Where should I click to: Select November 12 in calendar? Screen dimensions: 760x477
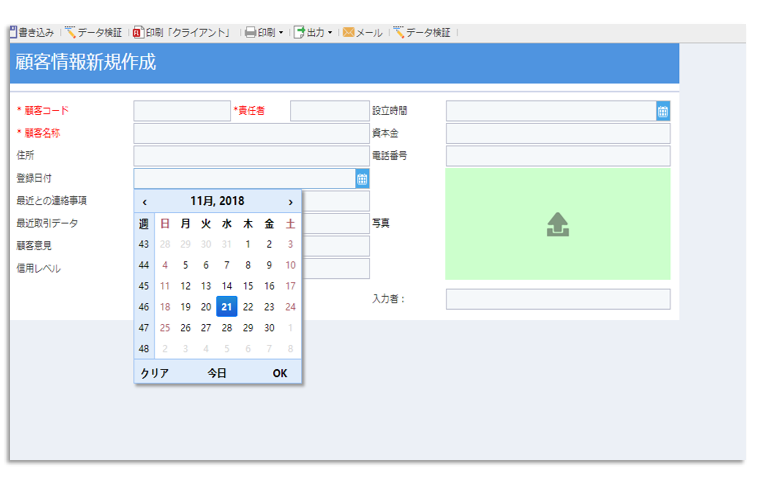coord(186,286)
